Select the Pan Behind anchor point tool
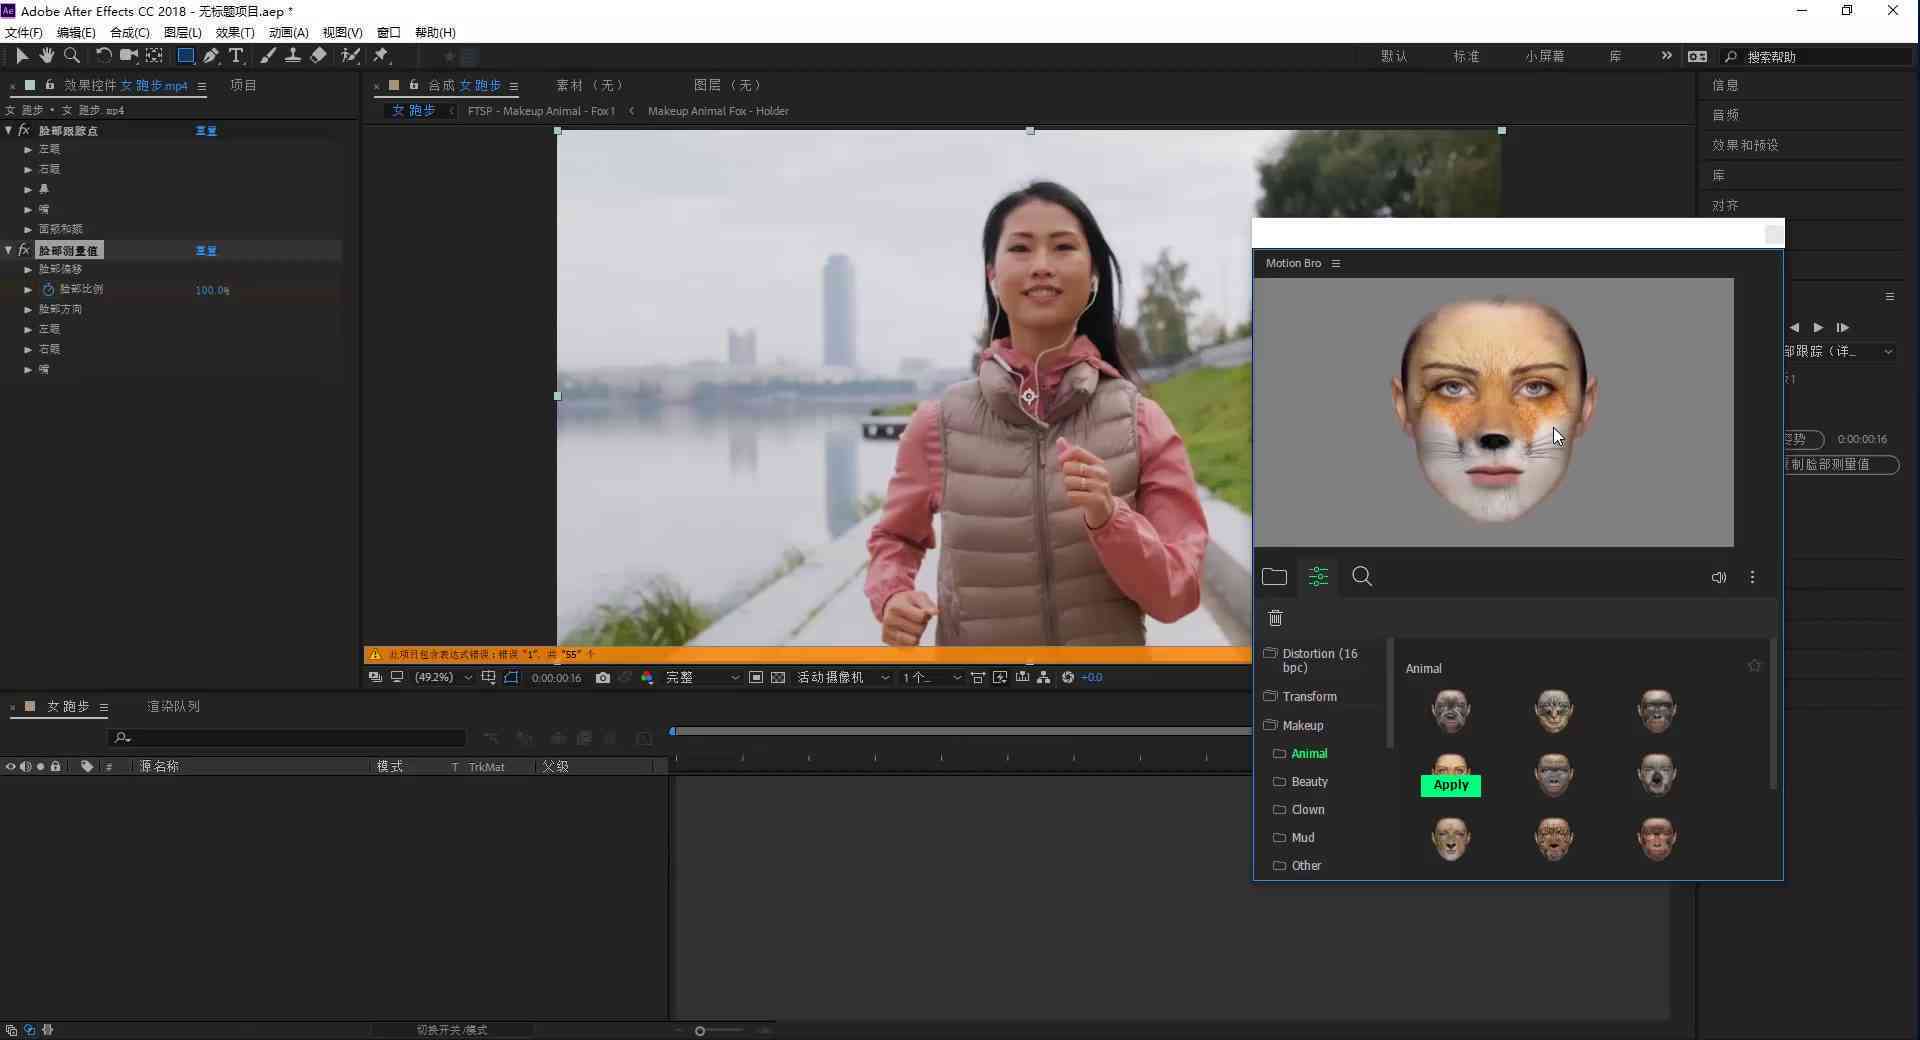Viewport: 1920px width, 1040px height. [x=154, y=56]
